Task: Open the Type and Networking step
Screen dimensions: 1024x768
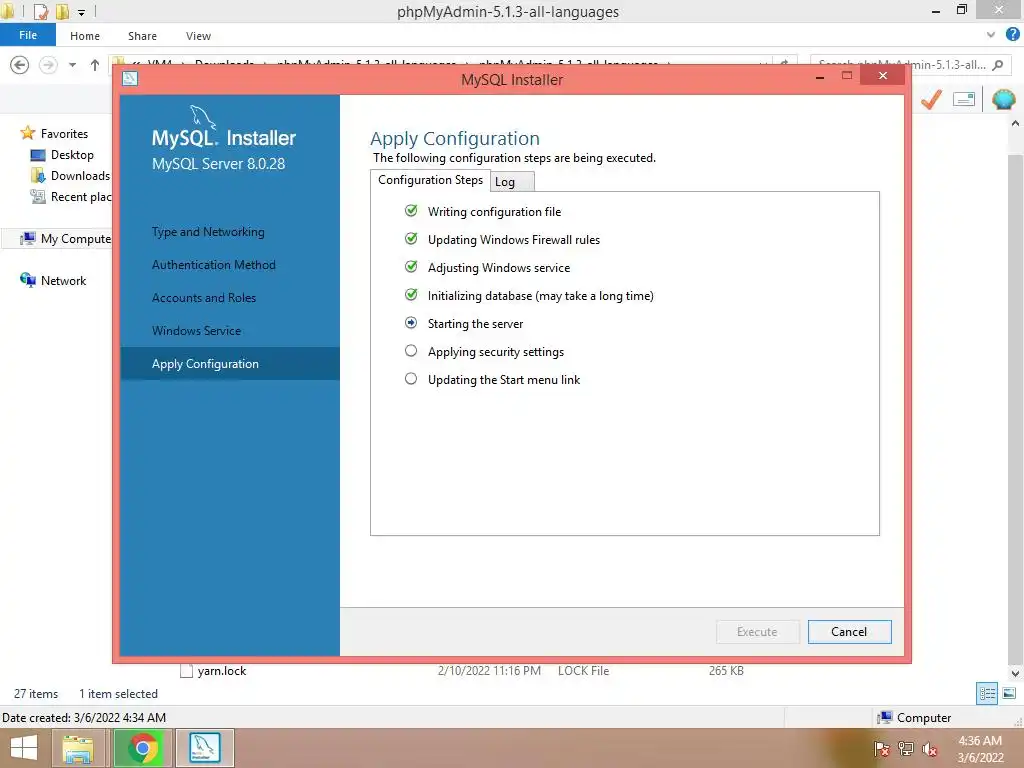Action: click(x=208, y=232)
